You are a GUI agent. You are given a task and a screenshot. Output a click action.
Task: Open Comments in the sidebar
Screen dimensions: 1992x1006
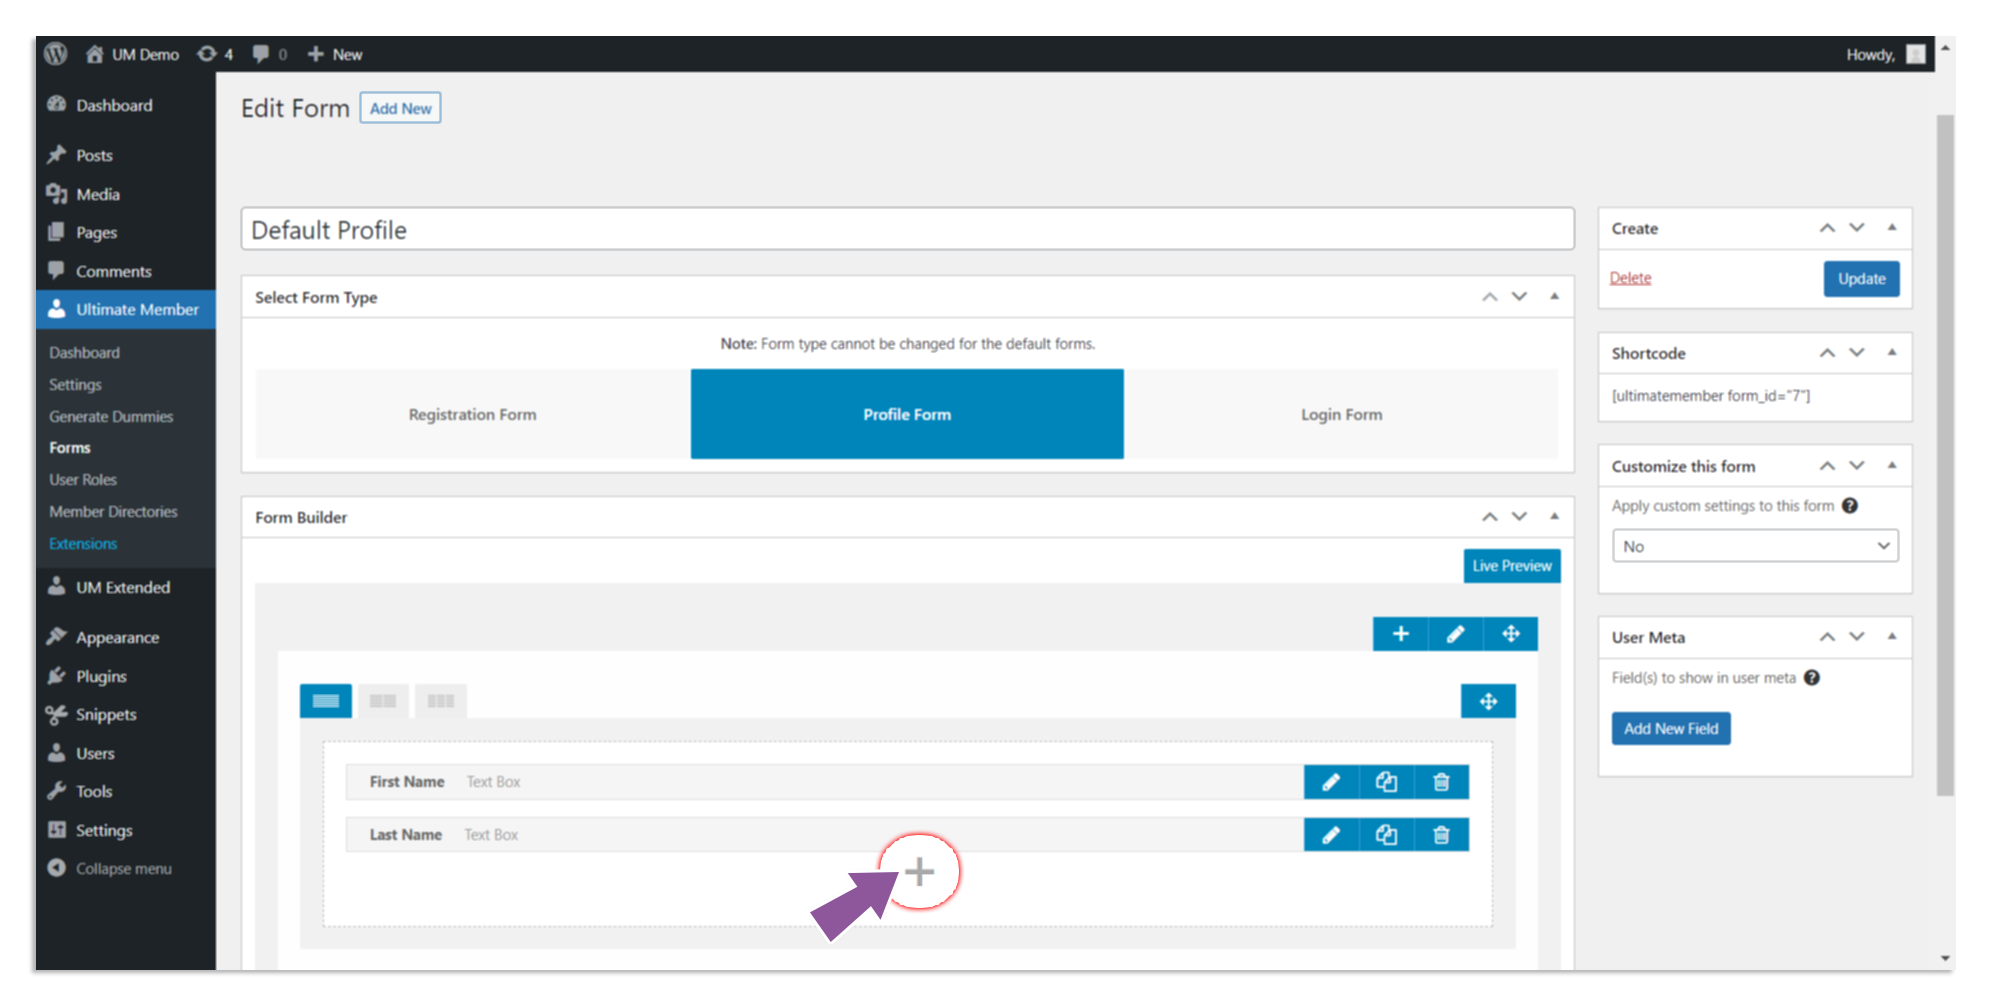tap(114, 271)
